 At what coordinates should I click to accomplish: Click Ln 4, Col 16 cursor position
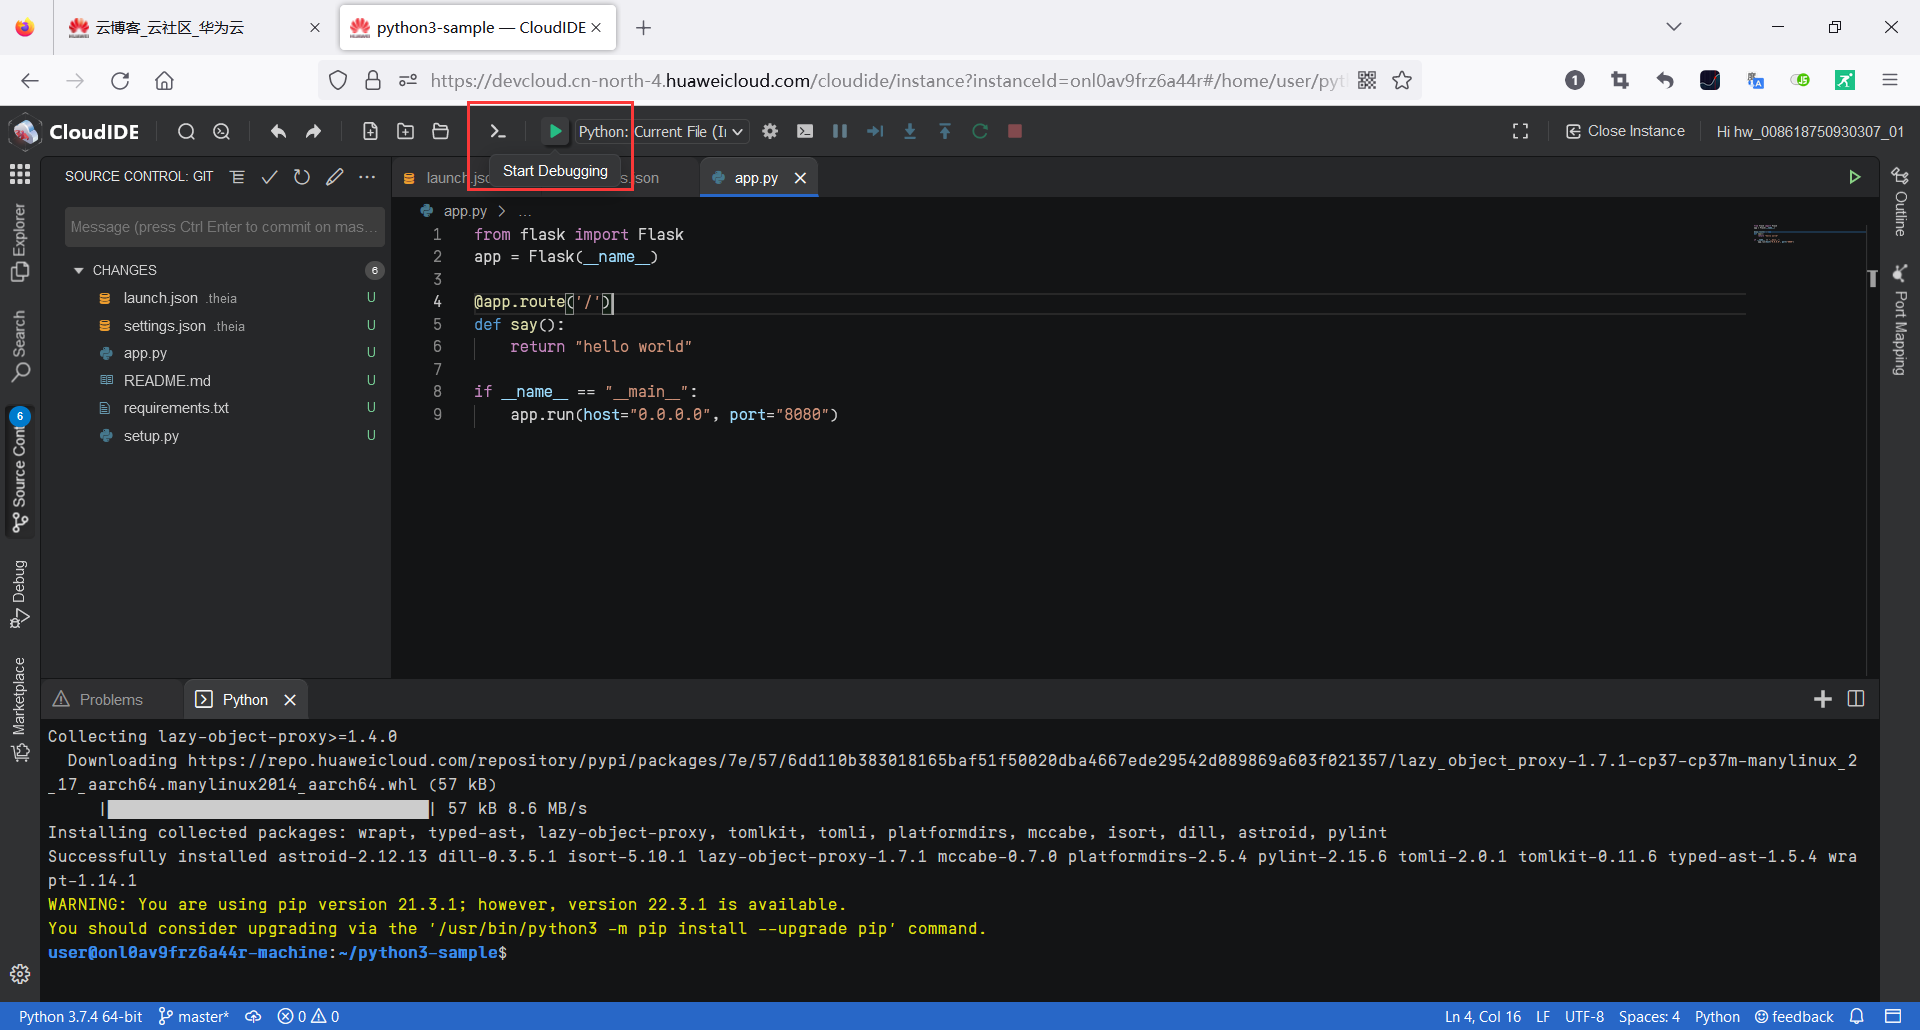[x=1483, y=1016]
